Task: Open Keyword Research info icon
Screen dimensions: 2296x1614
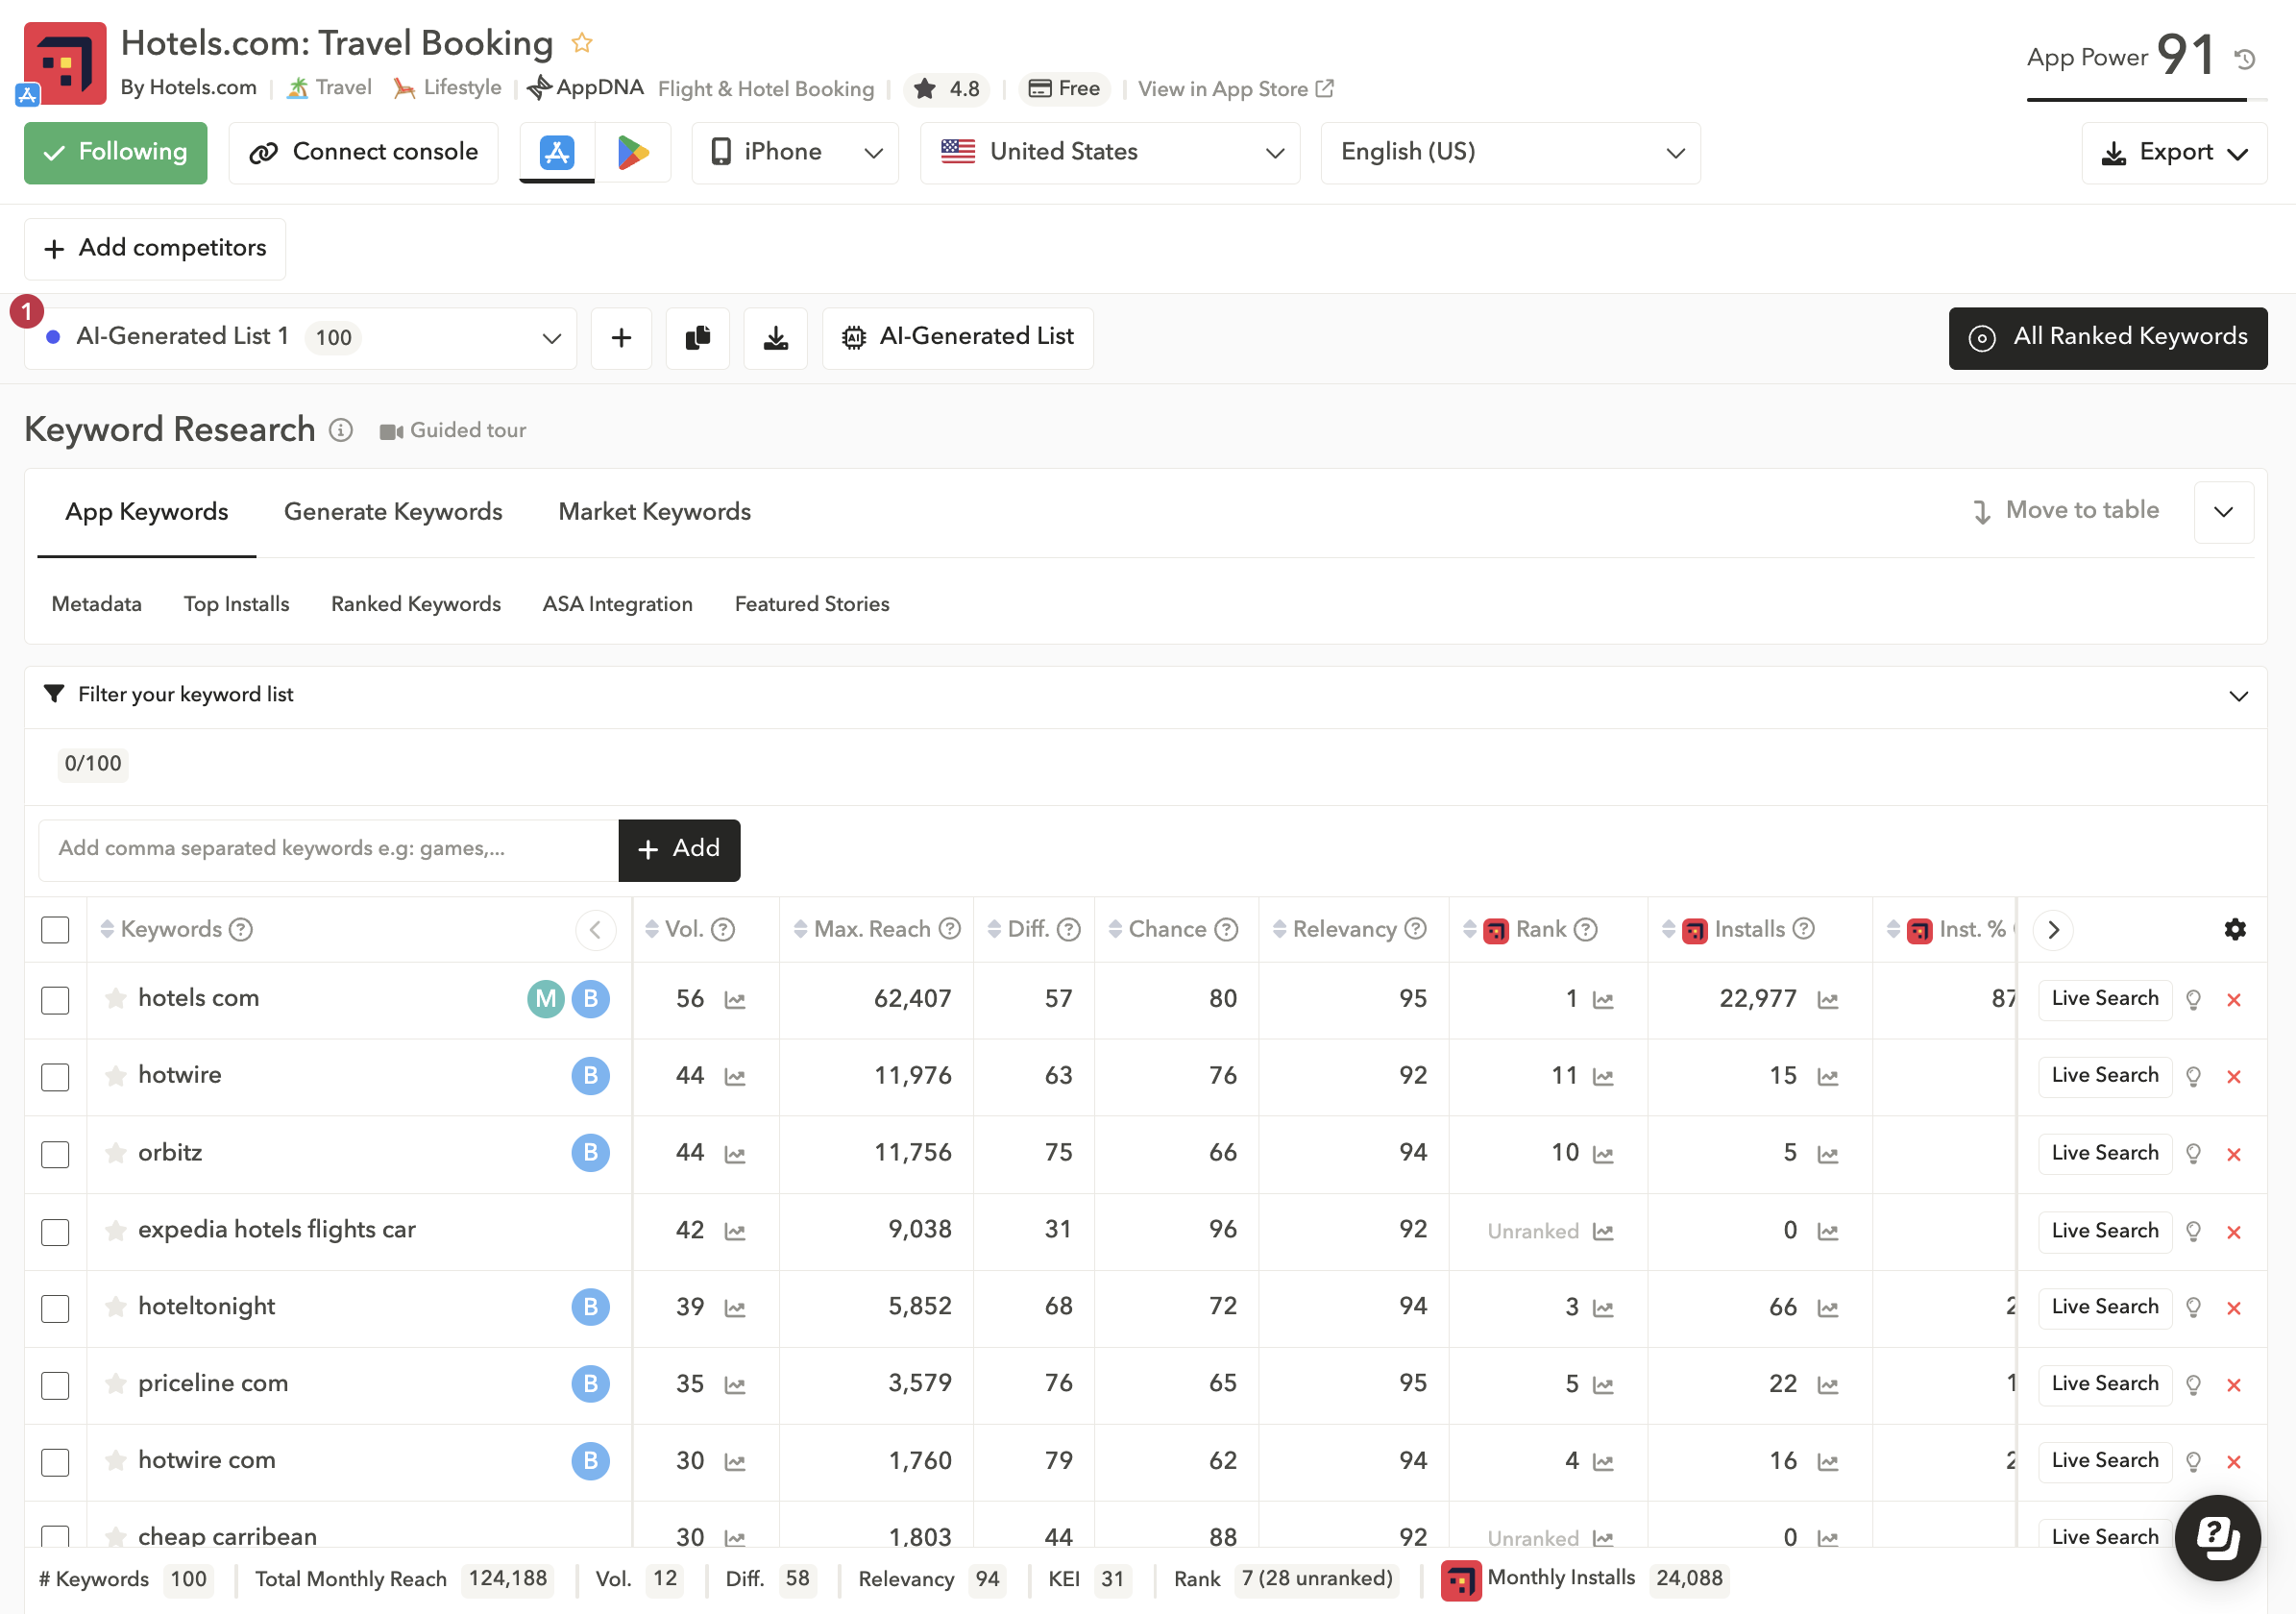Action: click(x=341, y=430)
